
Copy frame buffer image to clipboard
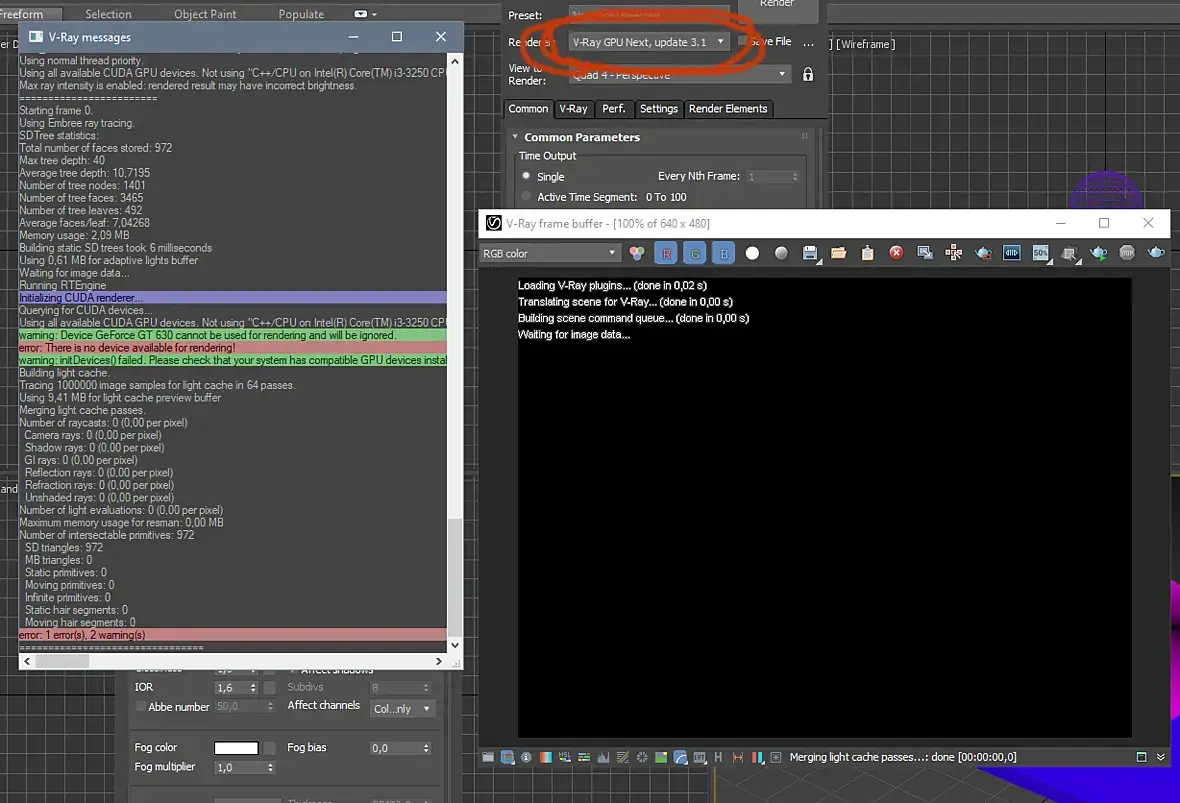868,254
